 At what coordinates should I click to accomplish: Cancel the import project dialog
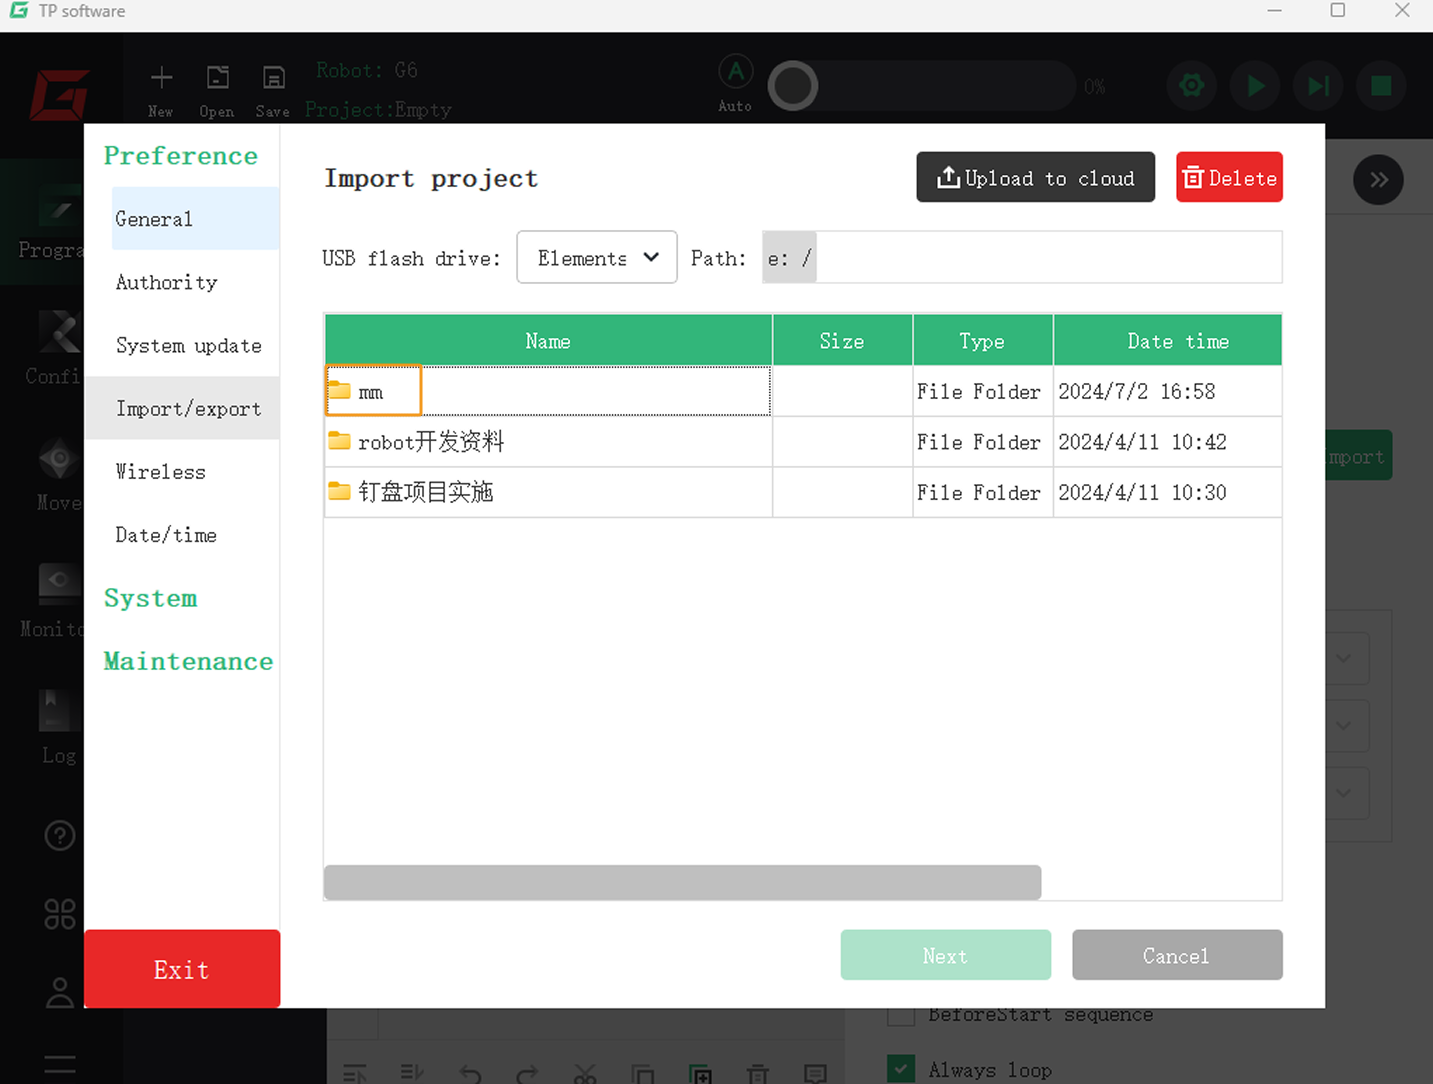coord(1177,955)
